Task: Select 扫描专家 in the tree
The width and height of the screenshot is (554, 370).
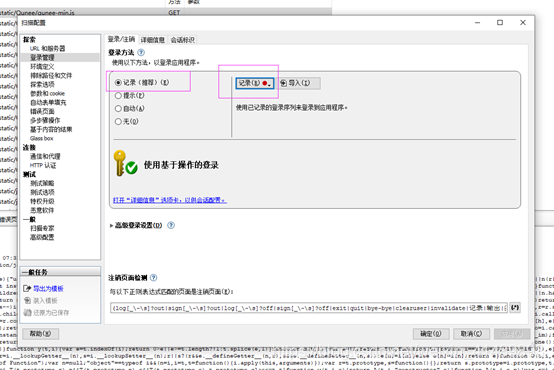Action: coord(42,228)
